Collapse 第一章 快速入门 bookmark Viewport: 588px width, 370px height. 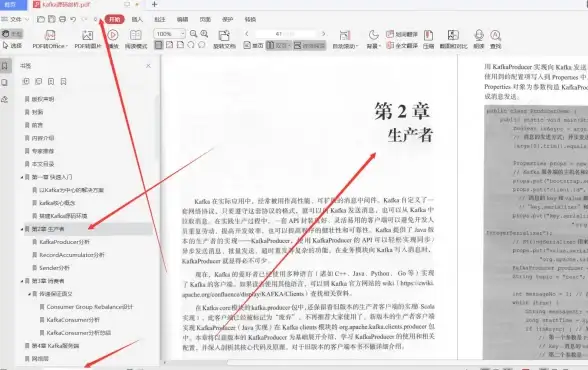(21, 177)
